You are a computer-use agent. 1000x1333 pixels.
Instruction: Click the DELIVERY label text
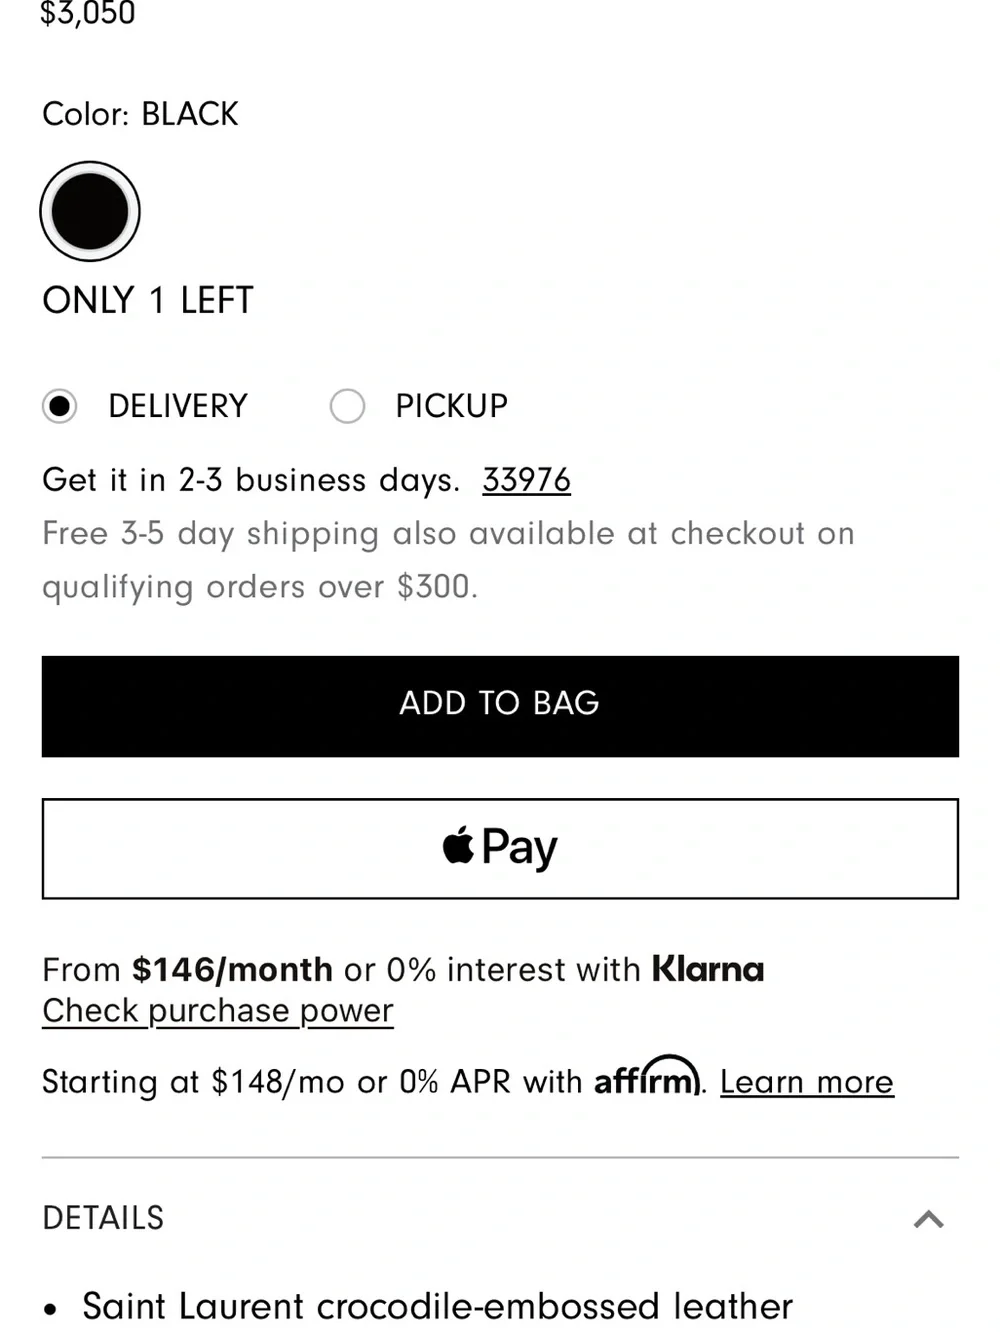(x=178, y=406)
